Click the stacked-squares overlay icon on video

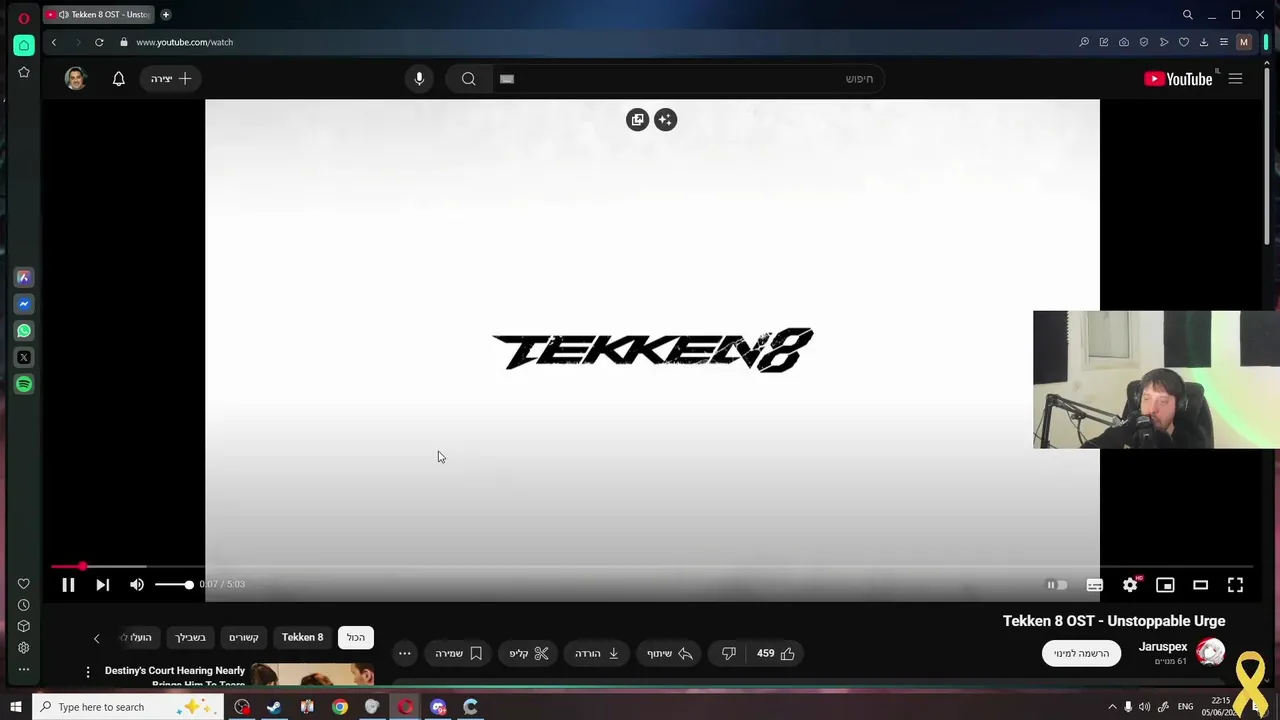click(637, 120)
